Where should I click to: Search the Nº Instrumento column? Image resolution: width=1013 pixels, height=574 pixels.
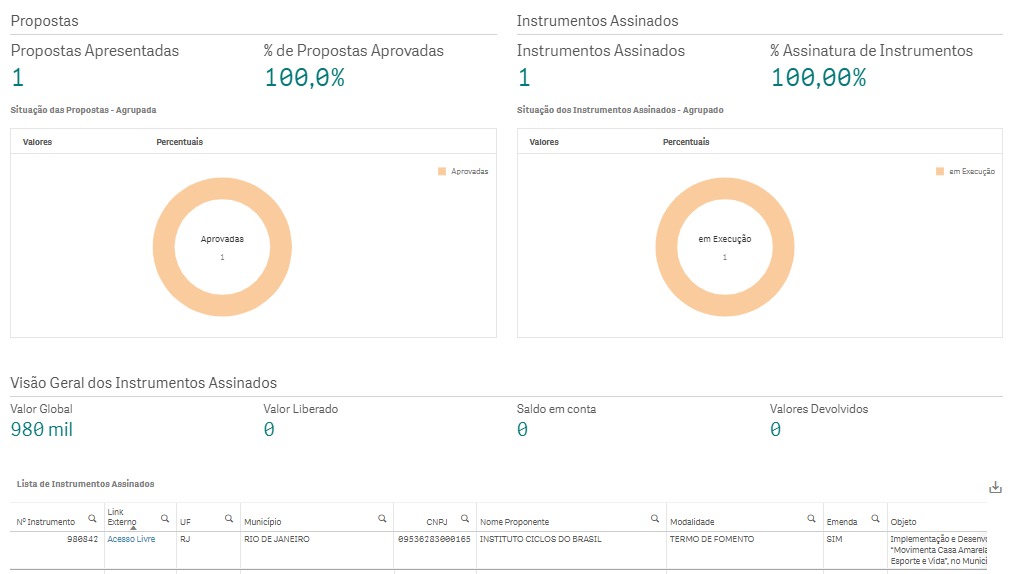click(92, 518)
